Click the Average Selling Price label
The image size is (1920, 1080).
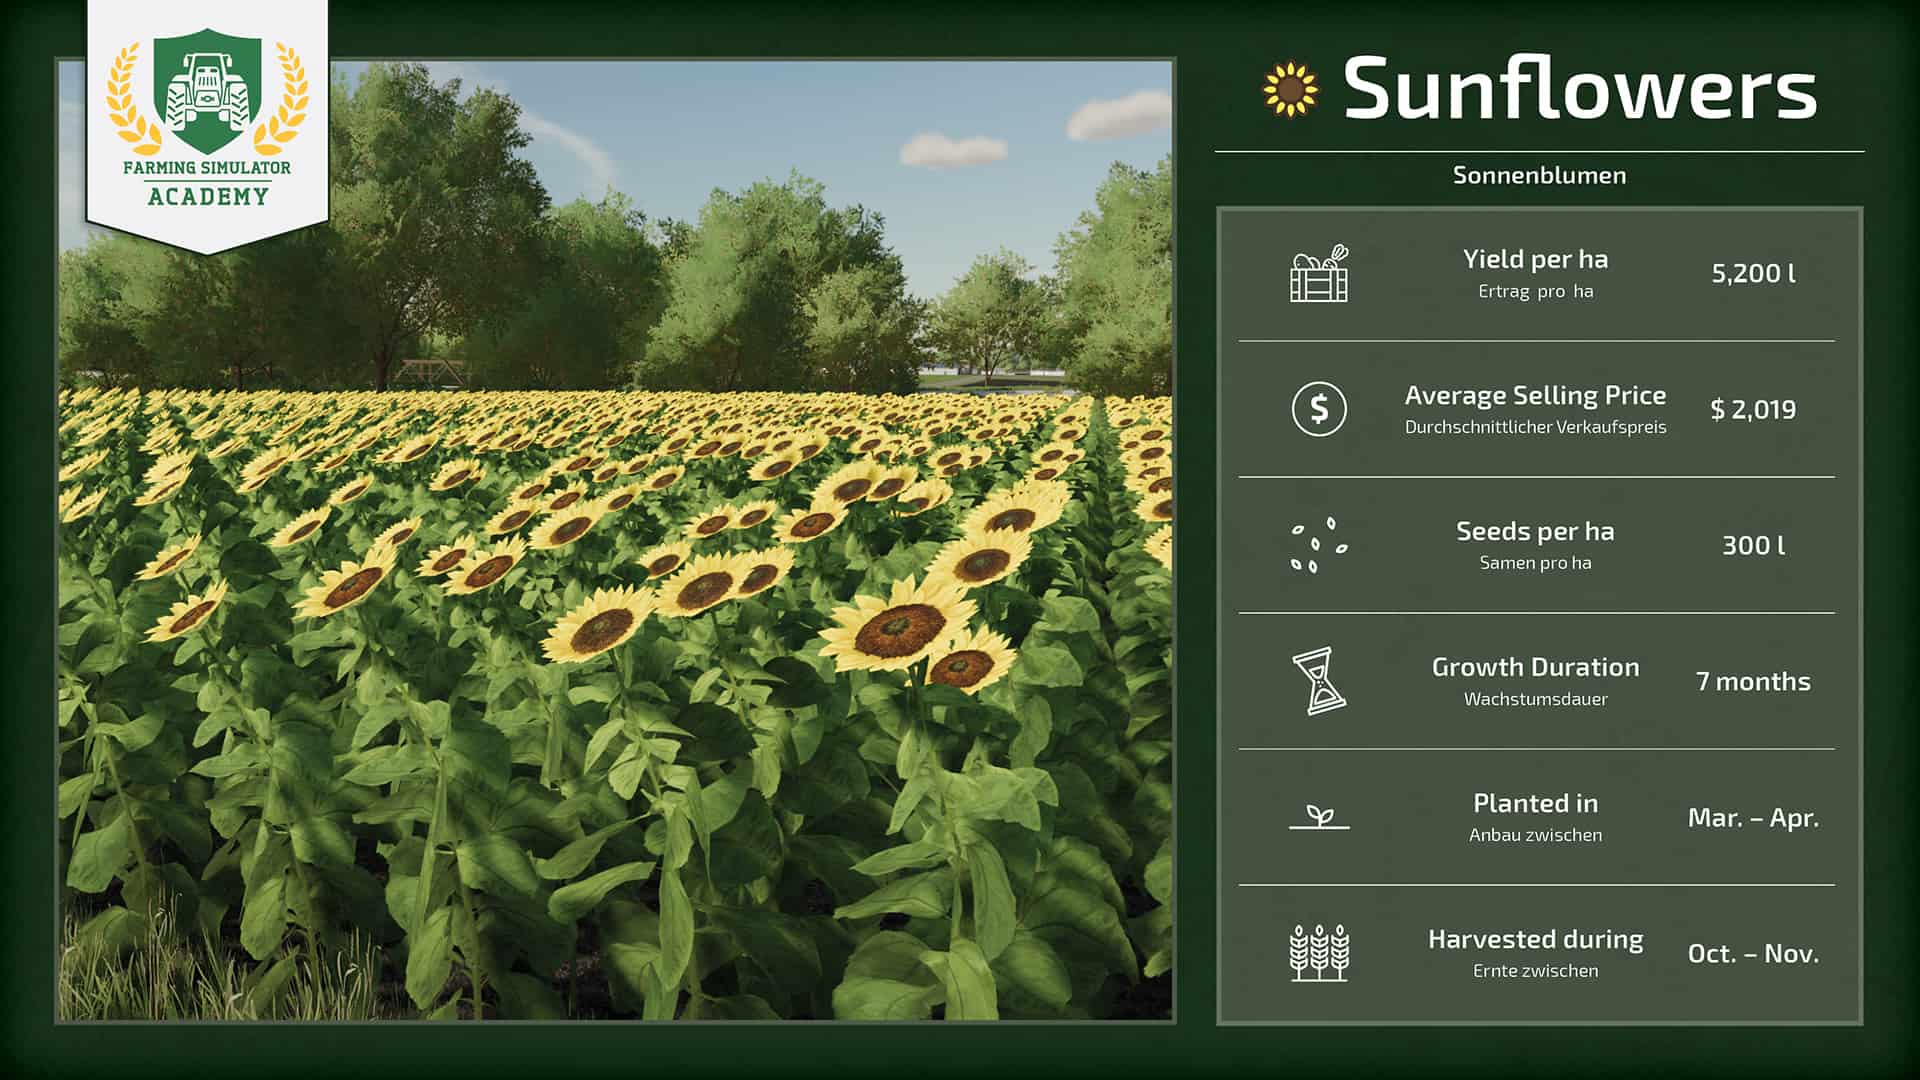(x=1535, y=396)
